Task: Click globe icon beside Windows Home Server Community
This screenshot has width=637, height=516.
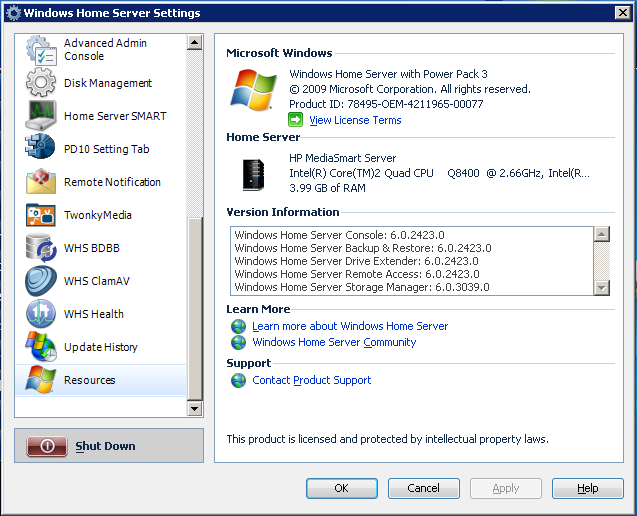Action: pos(238,343)
